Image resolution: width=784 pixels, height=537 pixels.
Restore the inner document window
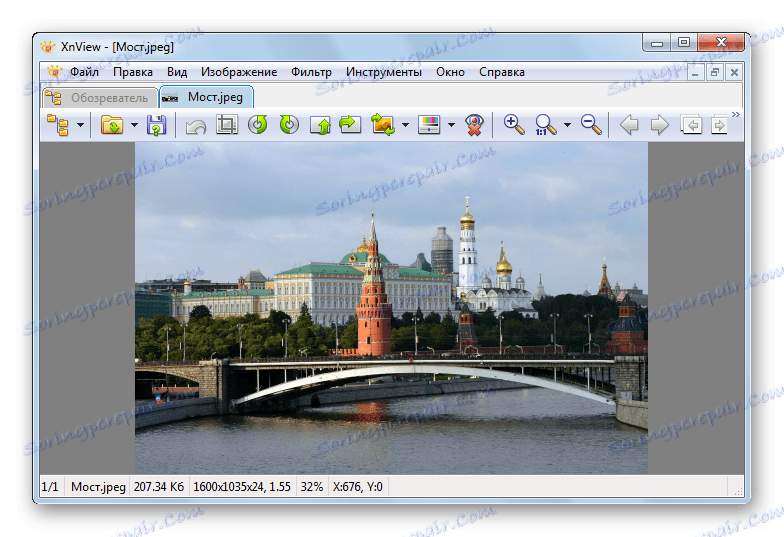(715, 72)
